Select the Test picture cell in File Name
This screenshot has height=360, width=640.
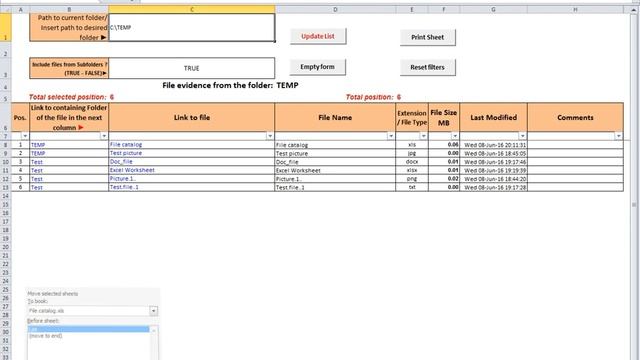coord(335,153)
